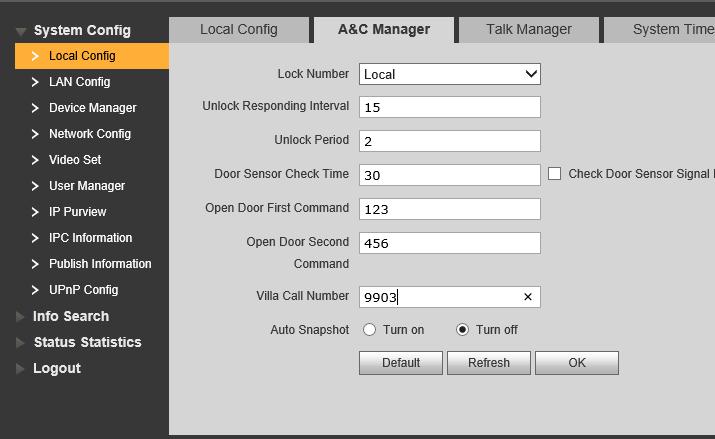Image resolution: width=715 pixels, height=439 pixels.
Task: Click the chevron icon beside User Manager
Action: click(x=35, y=186)
